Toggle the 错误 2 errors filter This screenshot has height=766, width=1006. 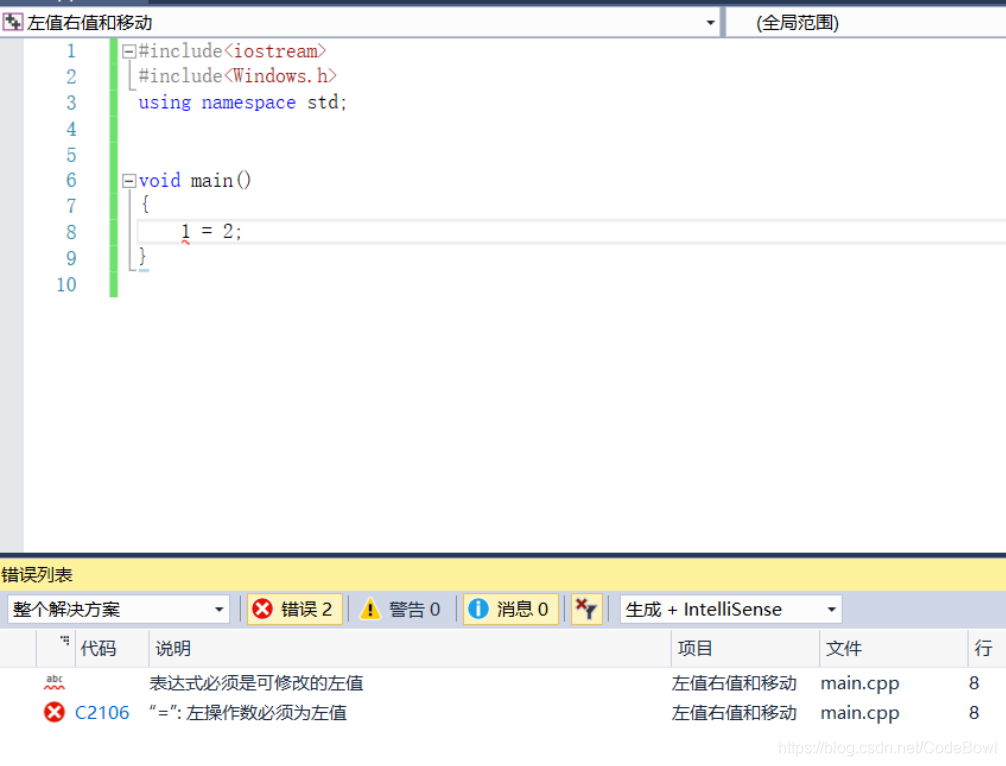click(294, 609)
